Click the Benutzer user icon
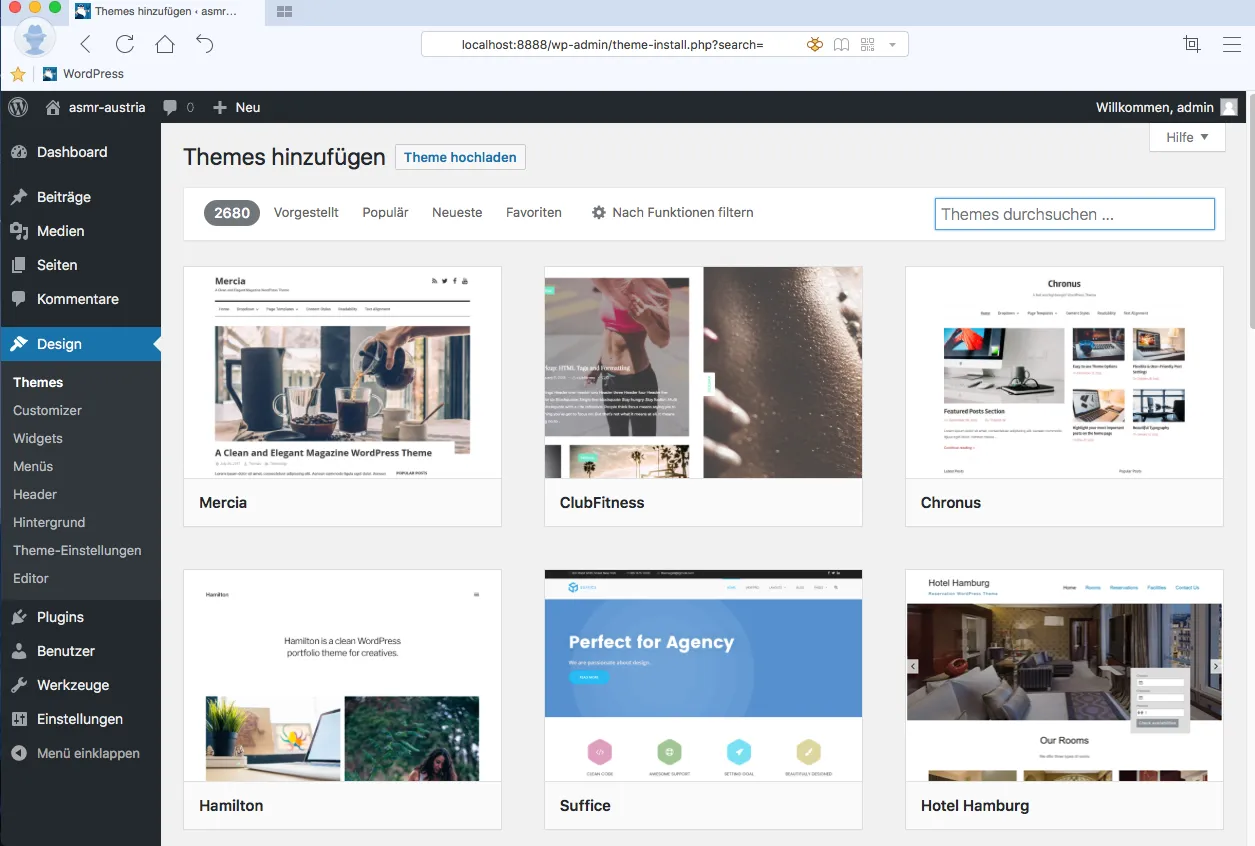Viewport: 1255px width, 846px height. 19,651
